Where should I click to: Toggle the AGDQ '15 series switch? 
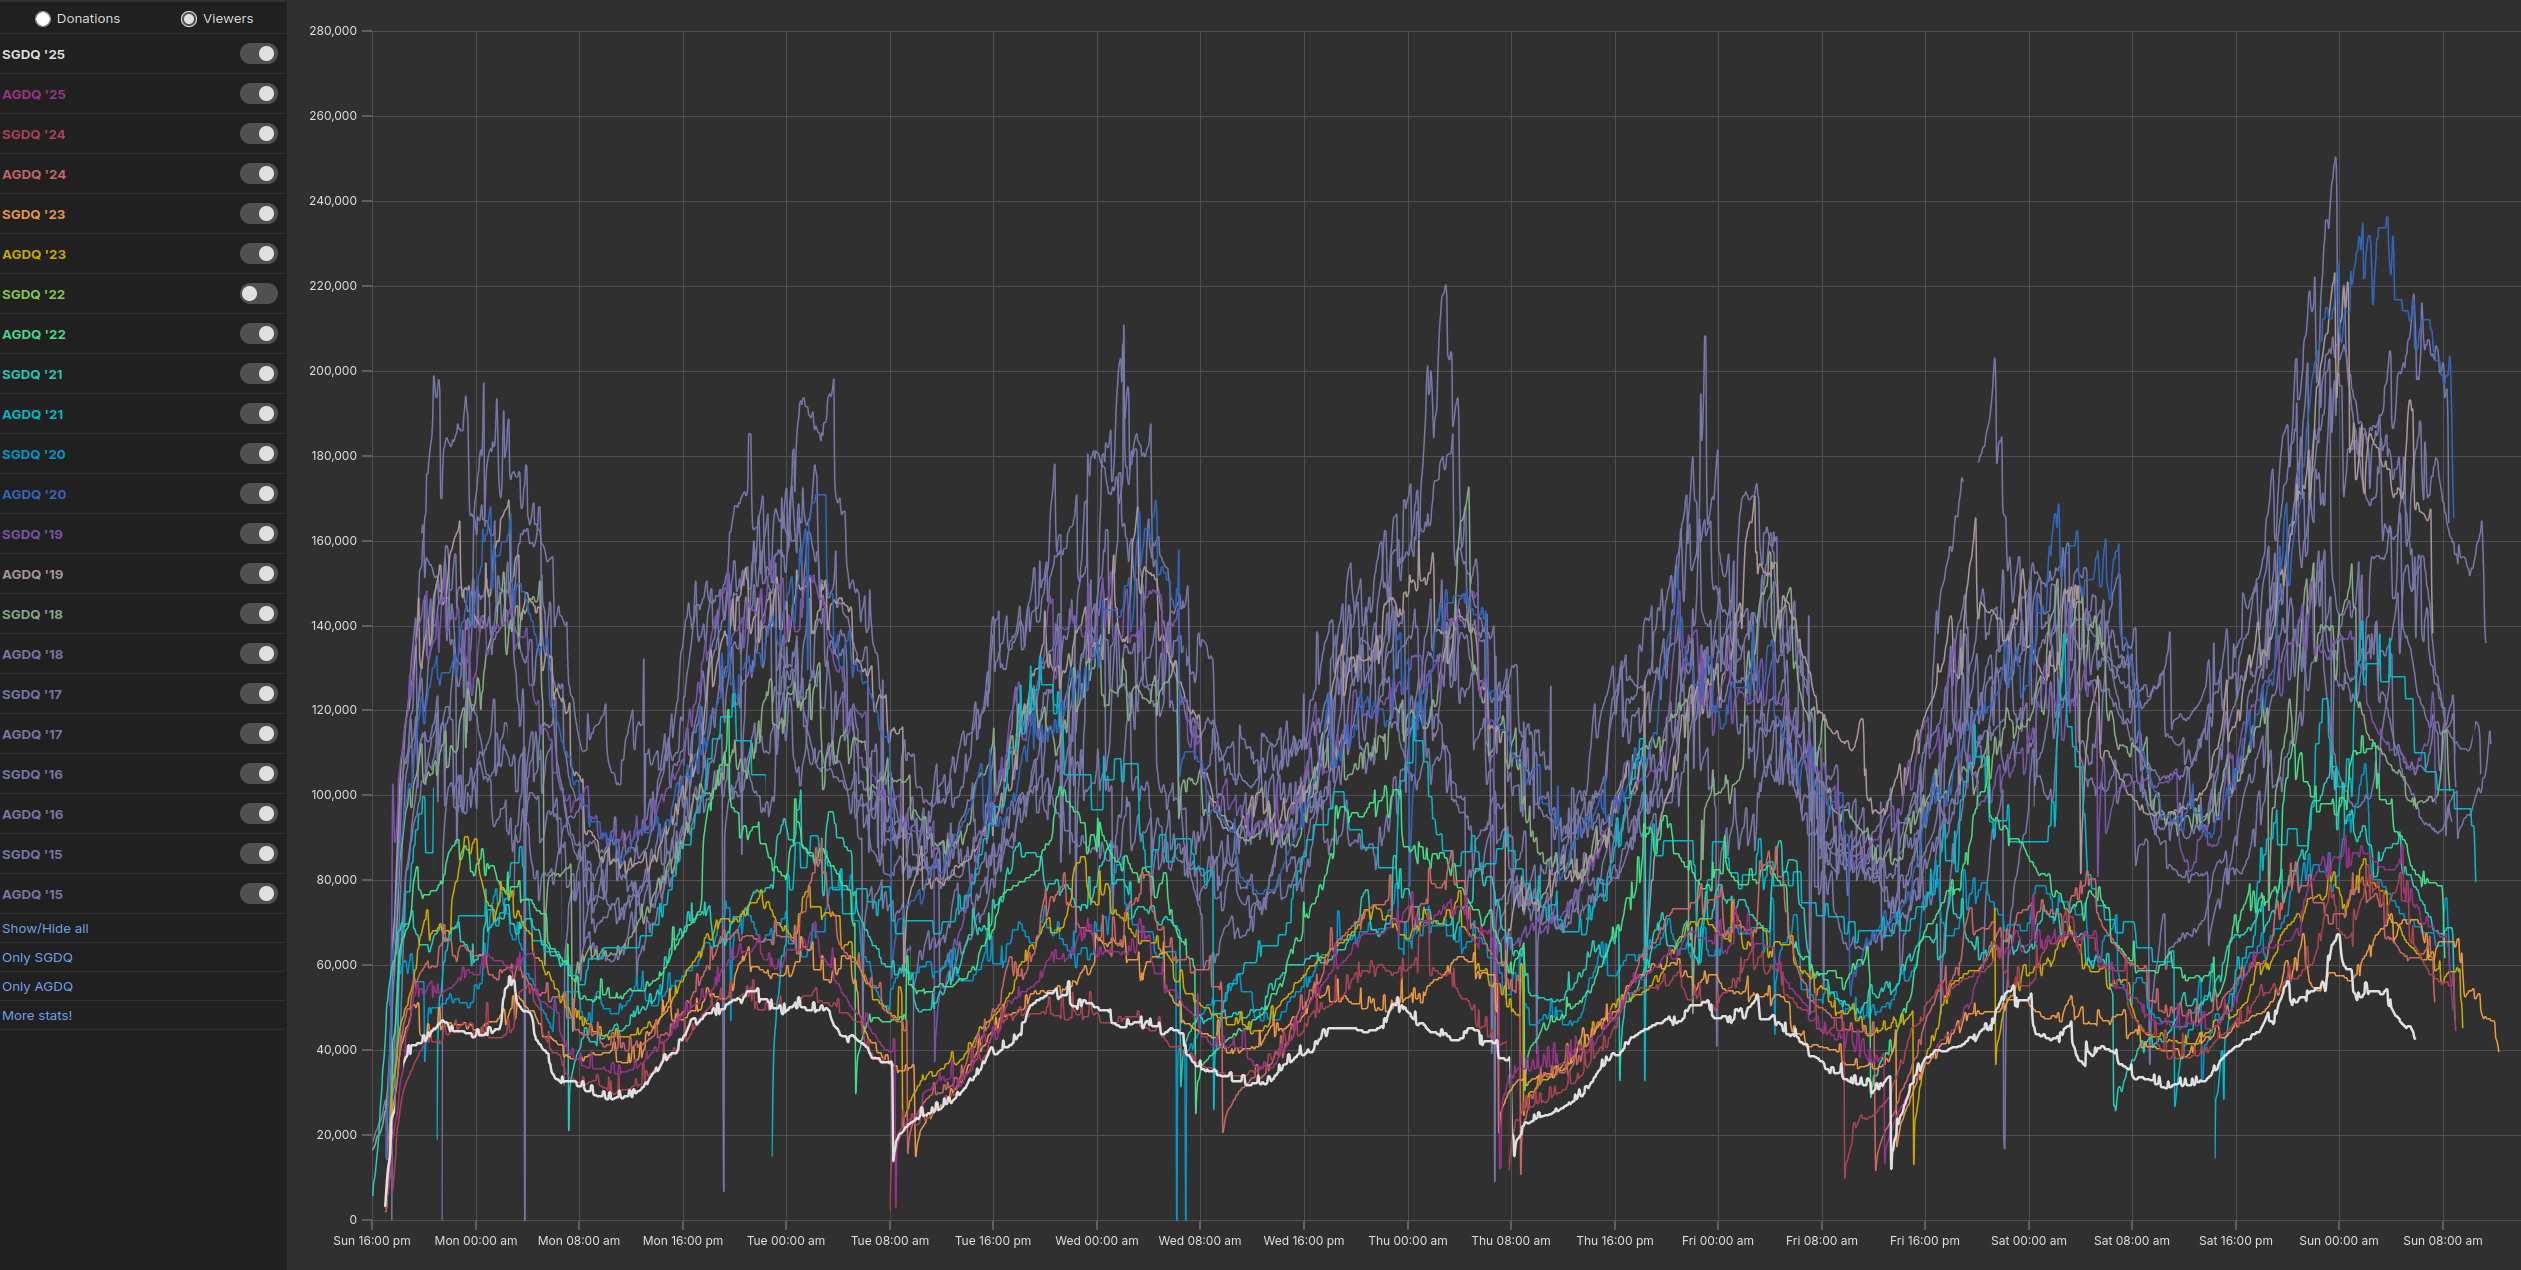pos(259,894)
